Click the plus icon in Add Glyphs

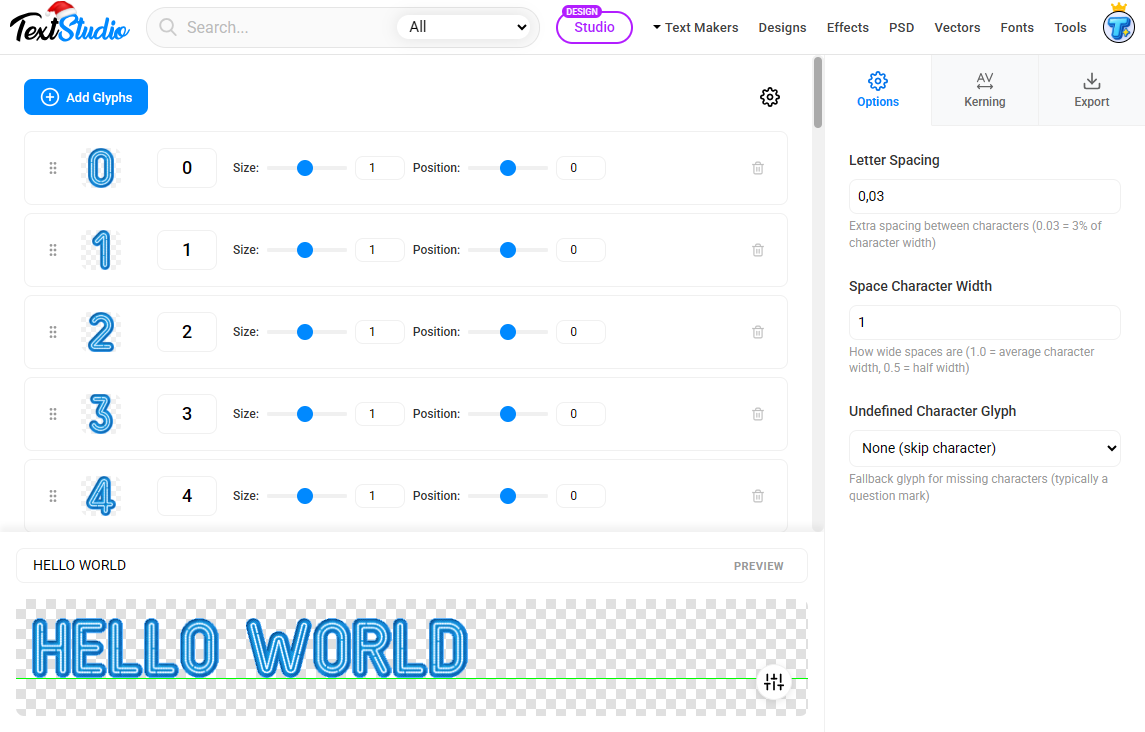[x=48, y=97]
